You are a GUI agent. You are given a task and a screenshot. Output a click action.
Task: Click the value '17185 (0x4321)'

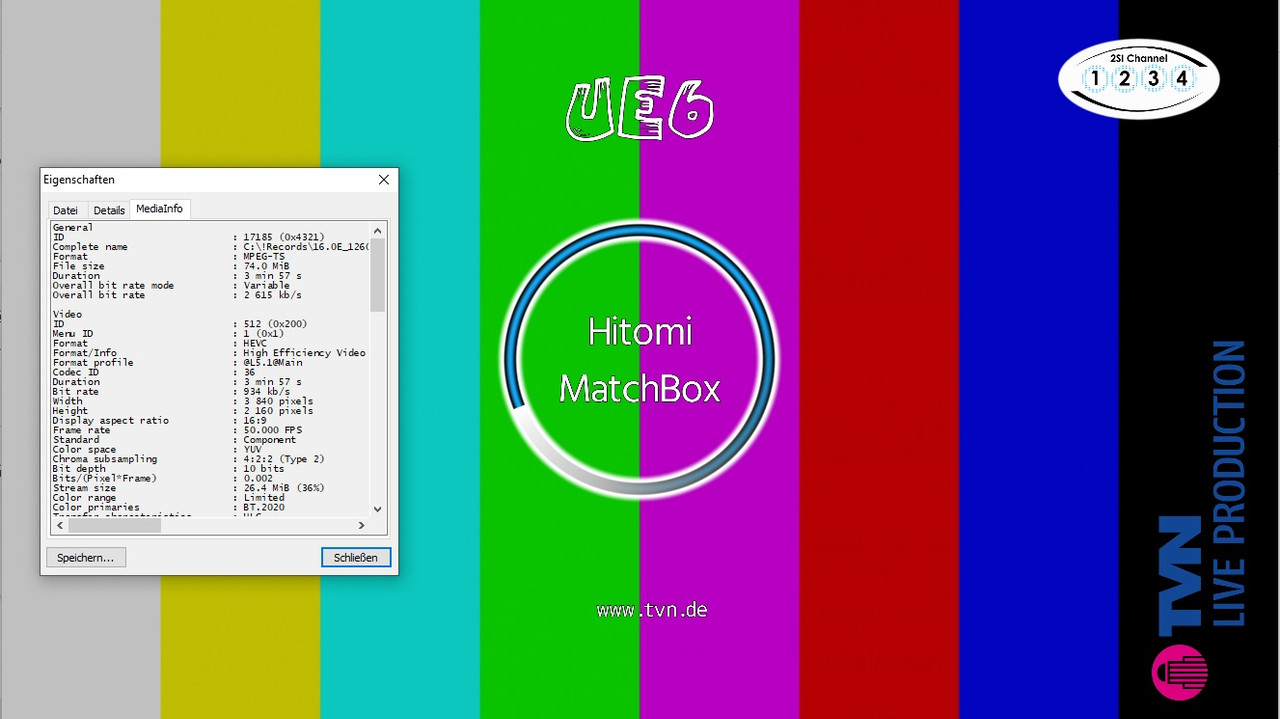284,237
